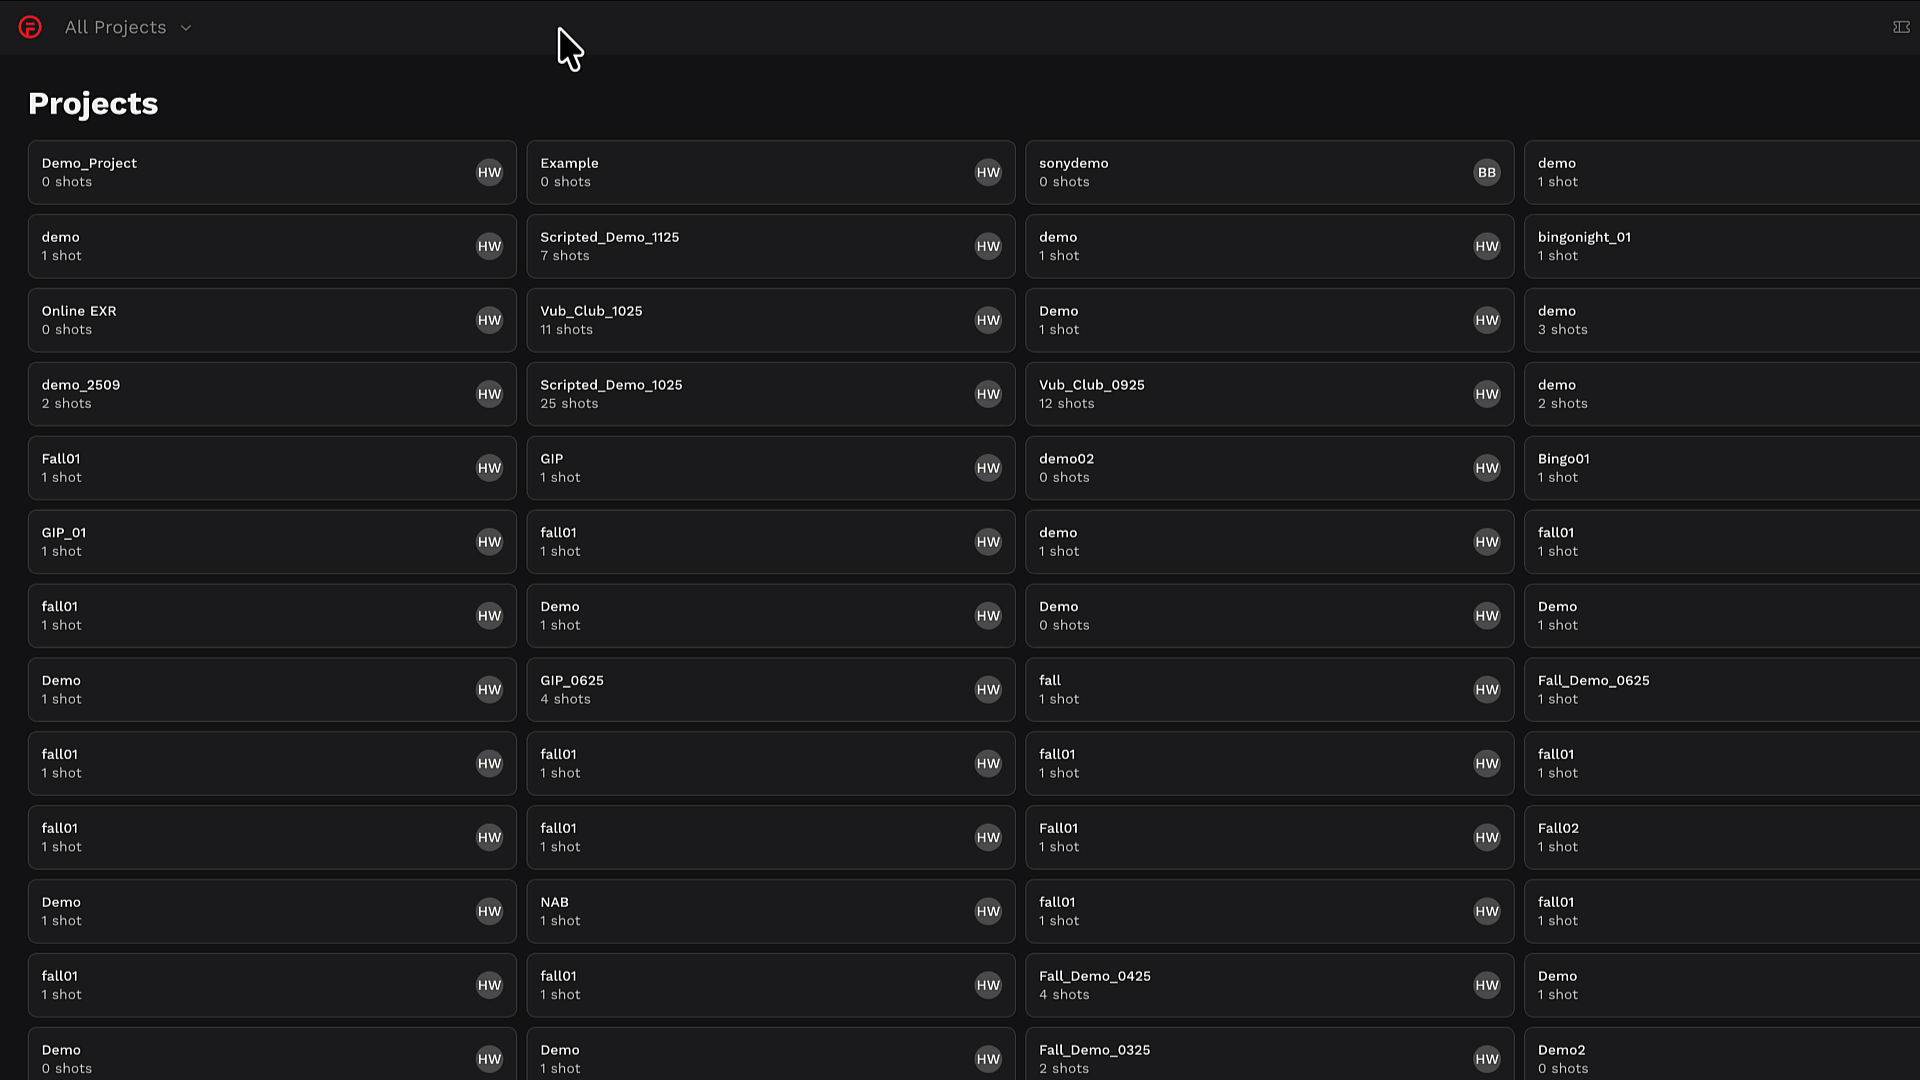Click the layout icon in top-right corner

click(1901, 27)
